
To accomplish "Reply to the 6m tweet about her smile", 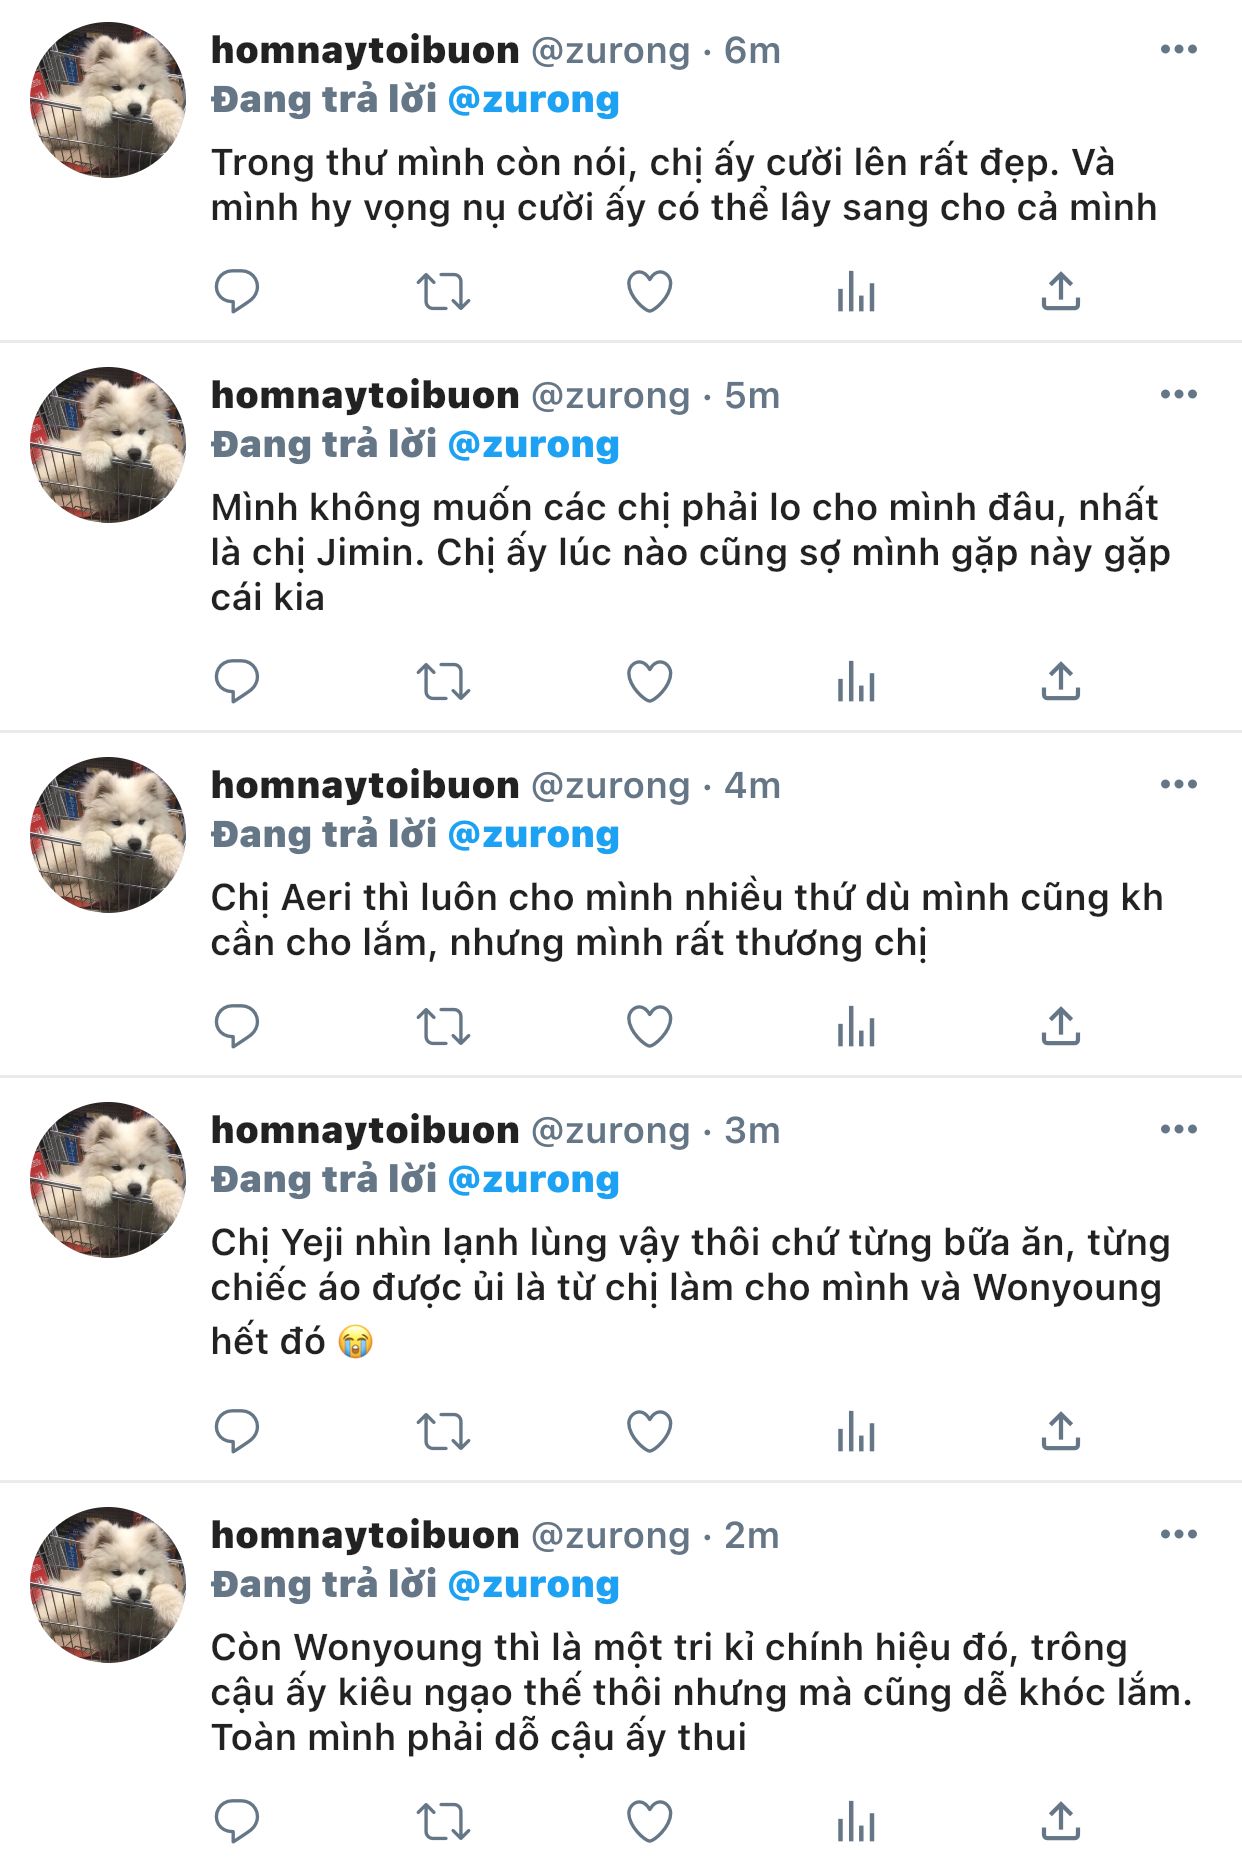I will [x=237, y=292].
